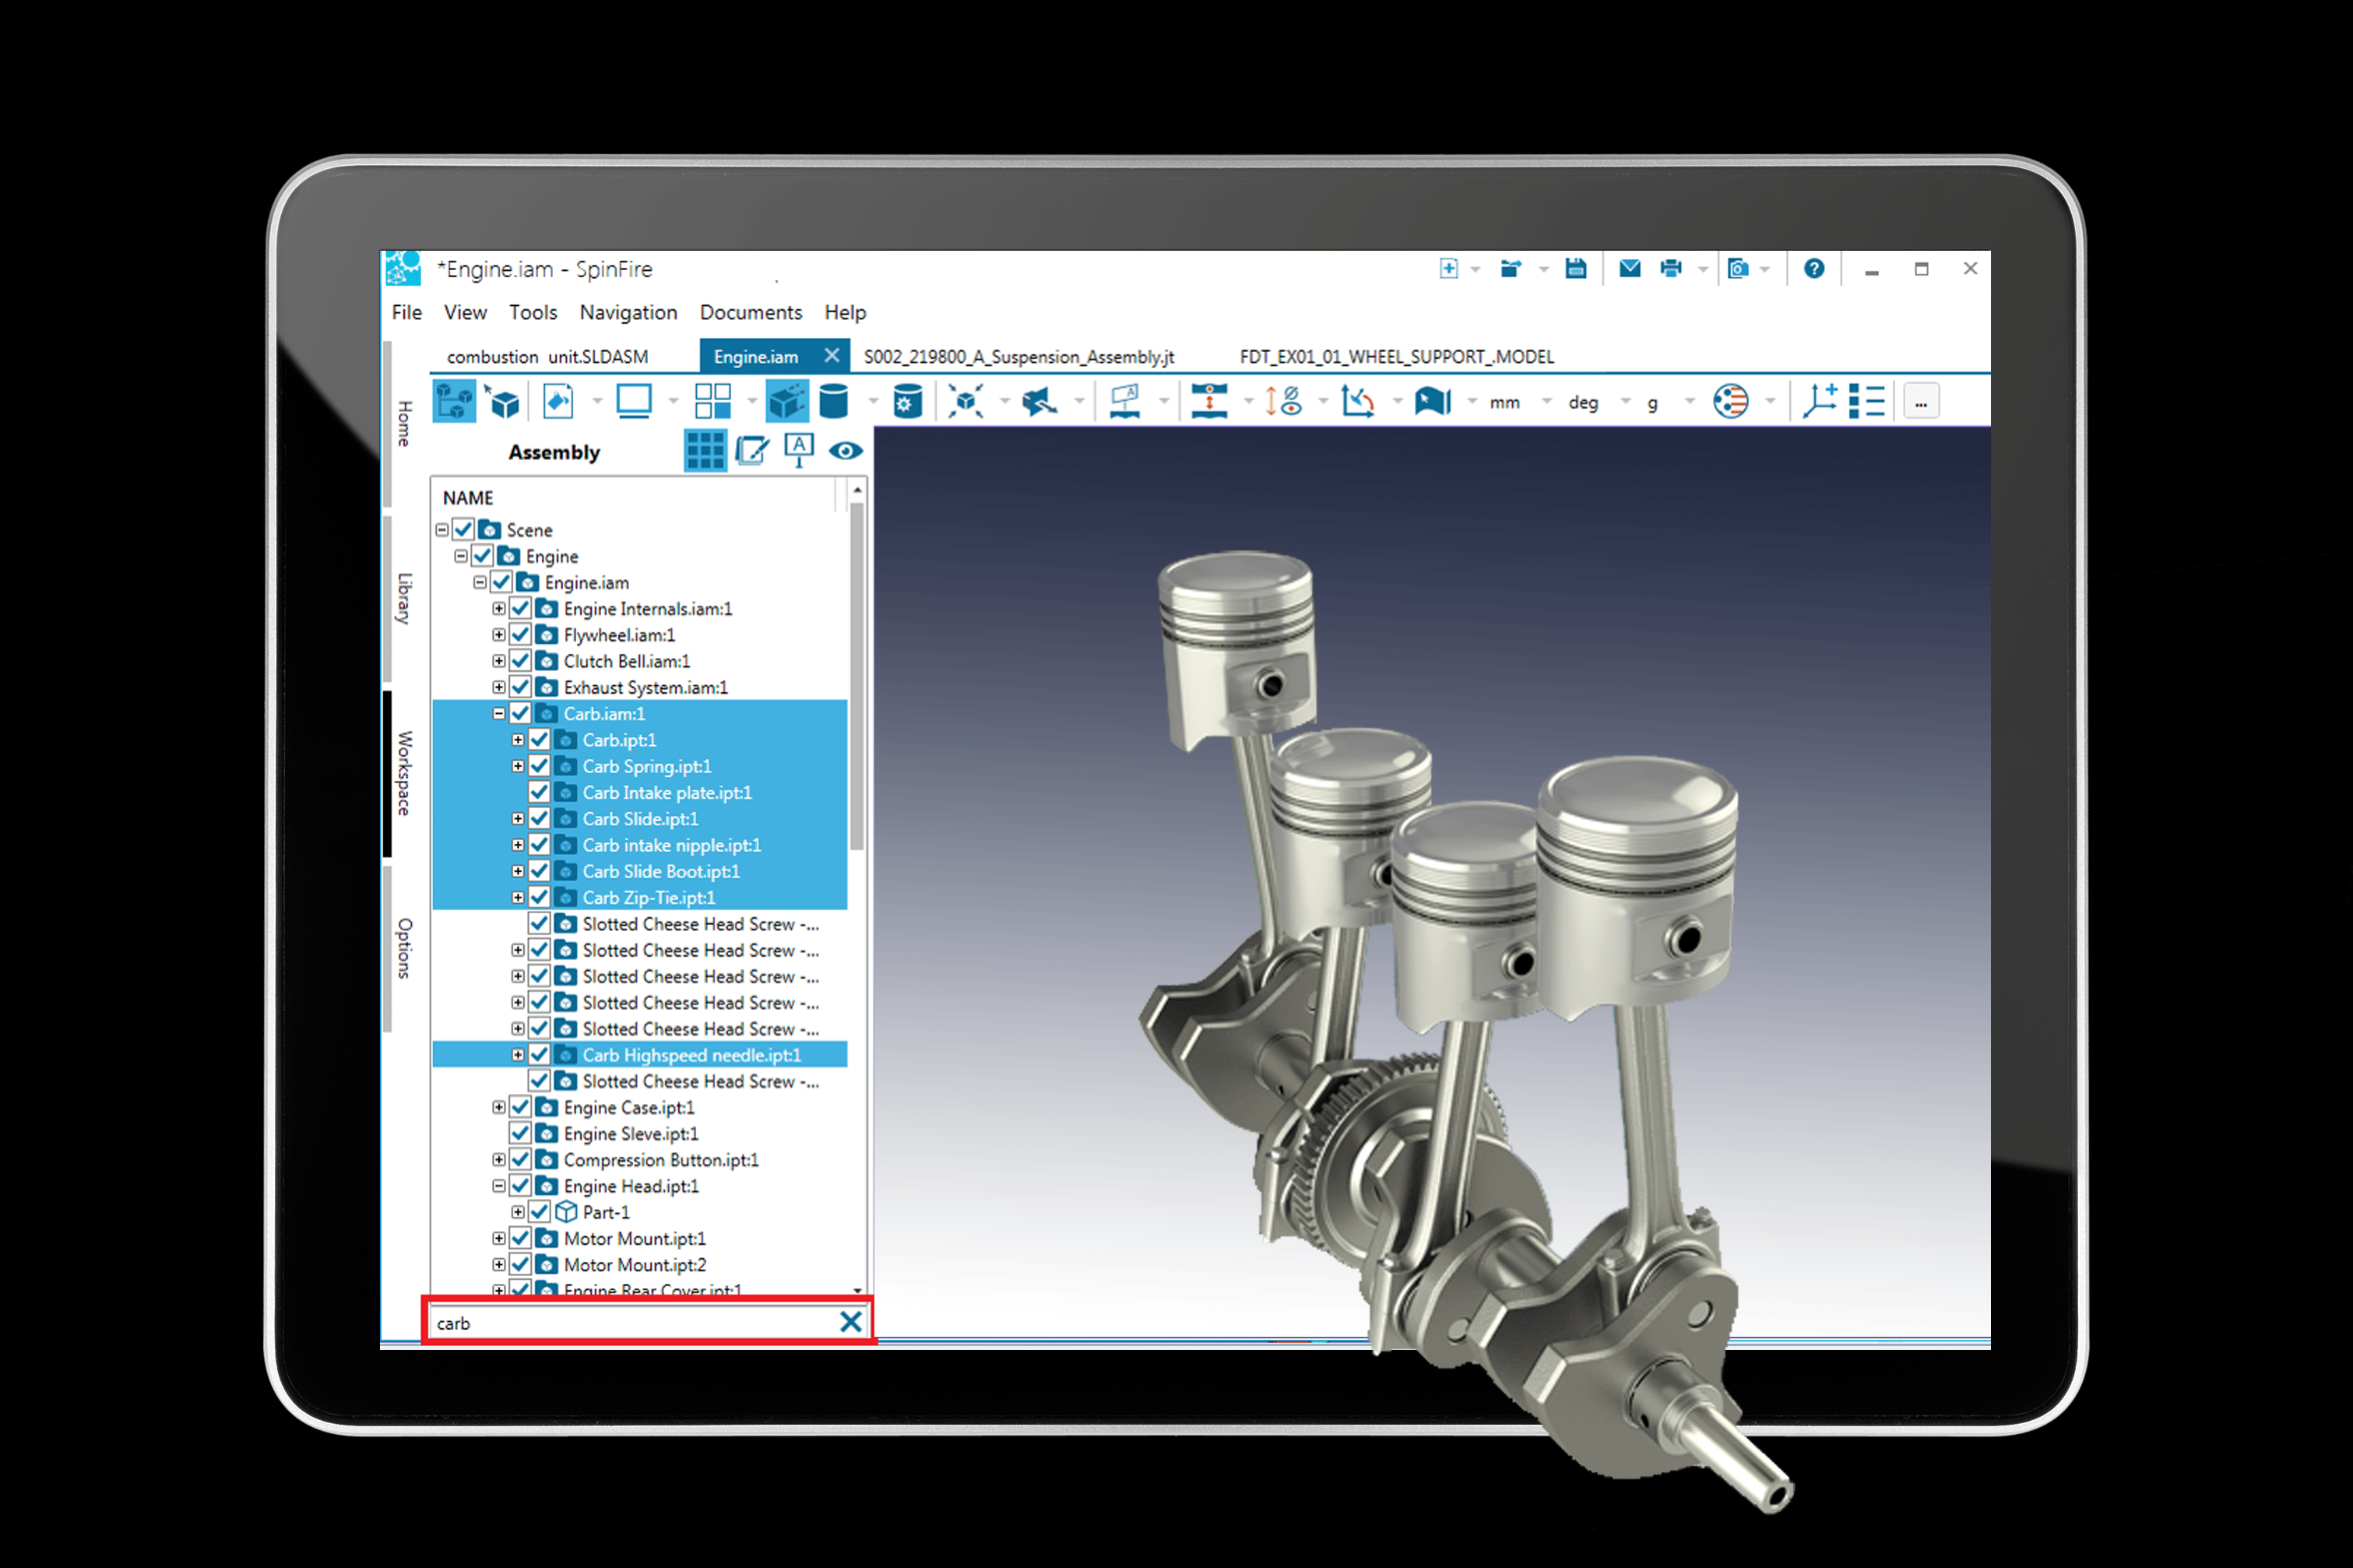Screen dimensions: 2353x1568
Task: Uncheck the Exhaust System.iam:1 checkbox
Action: (x=520, y=687)
